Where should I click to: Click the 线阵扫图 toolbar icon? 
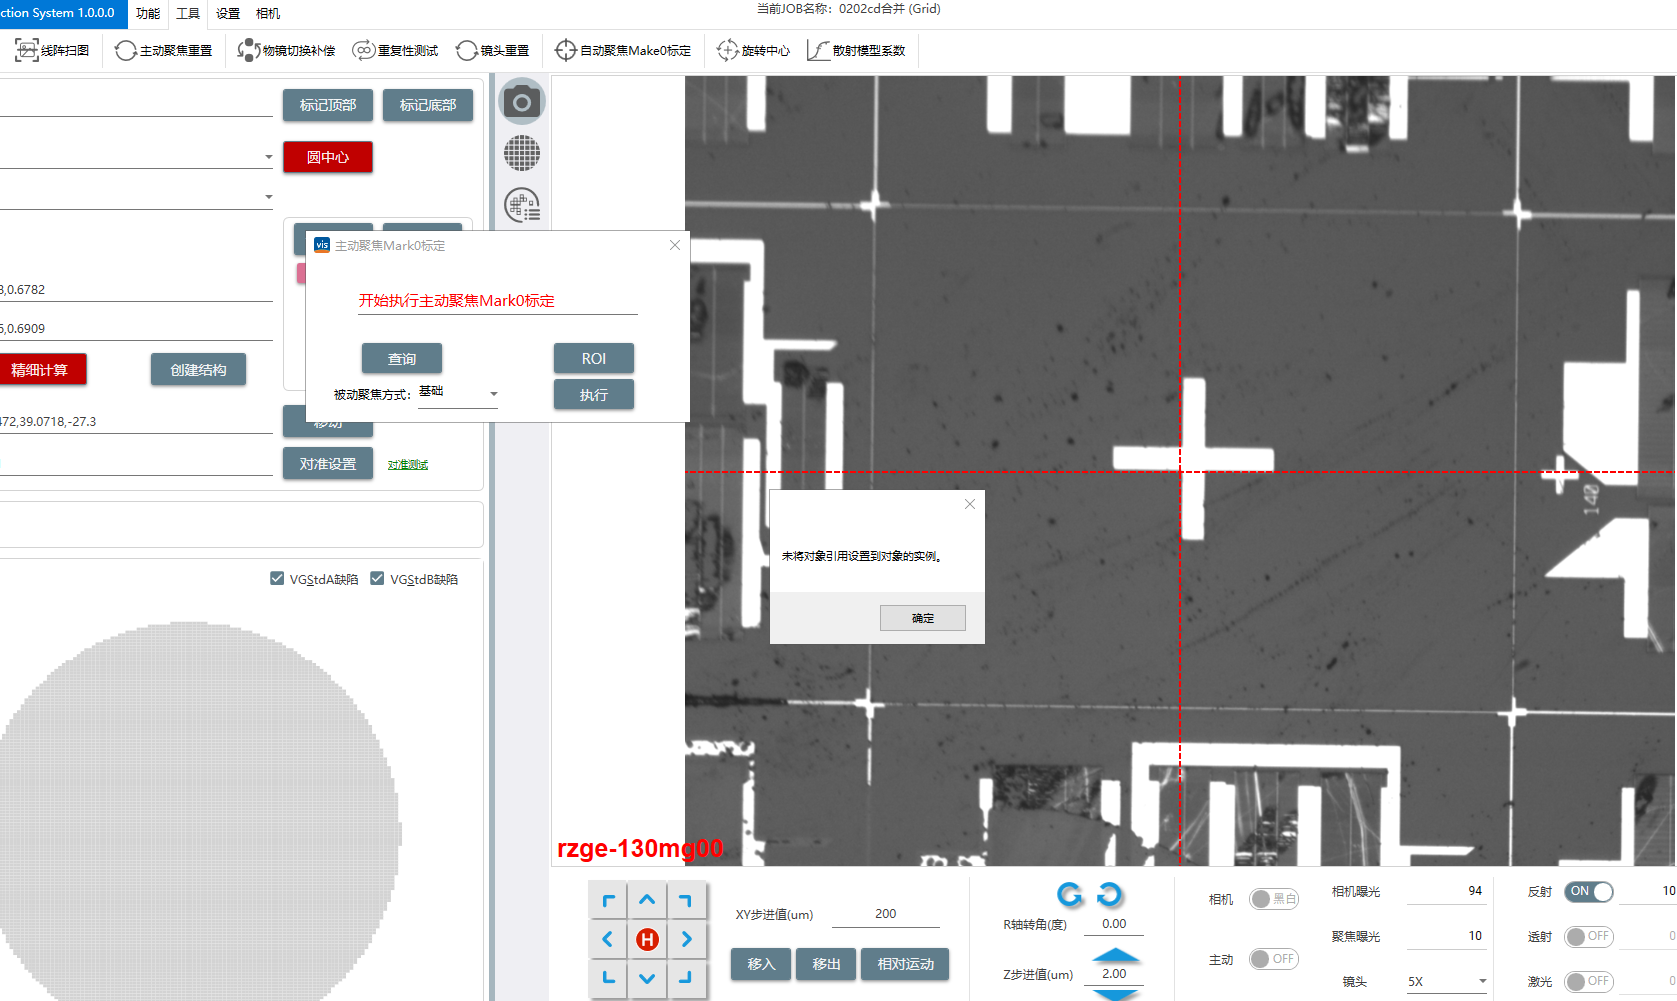point(27,50)
